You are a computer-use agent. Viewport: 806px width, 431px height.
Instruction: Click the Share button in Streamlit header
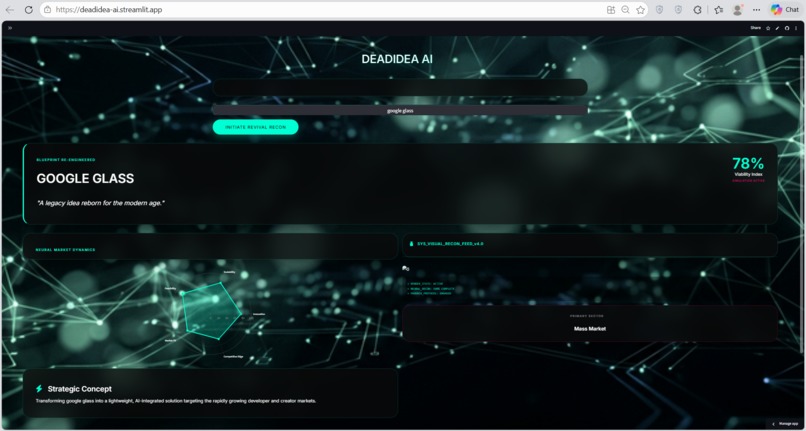pyautogui.click(x=755, y=28)
